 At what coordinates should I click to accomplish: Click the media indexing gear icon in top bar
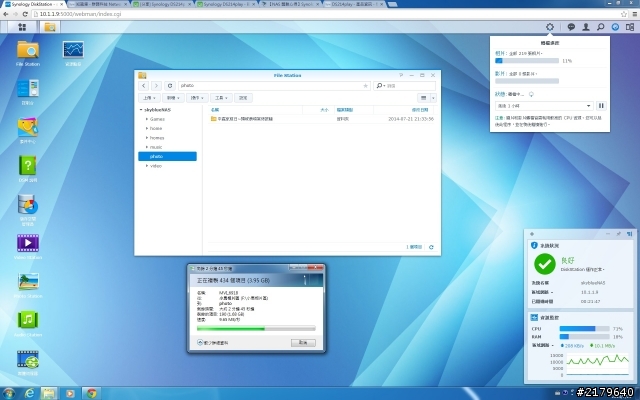(x=550, y=27)
